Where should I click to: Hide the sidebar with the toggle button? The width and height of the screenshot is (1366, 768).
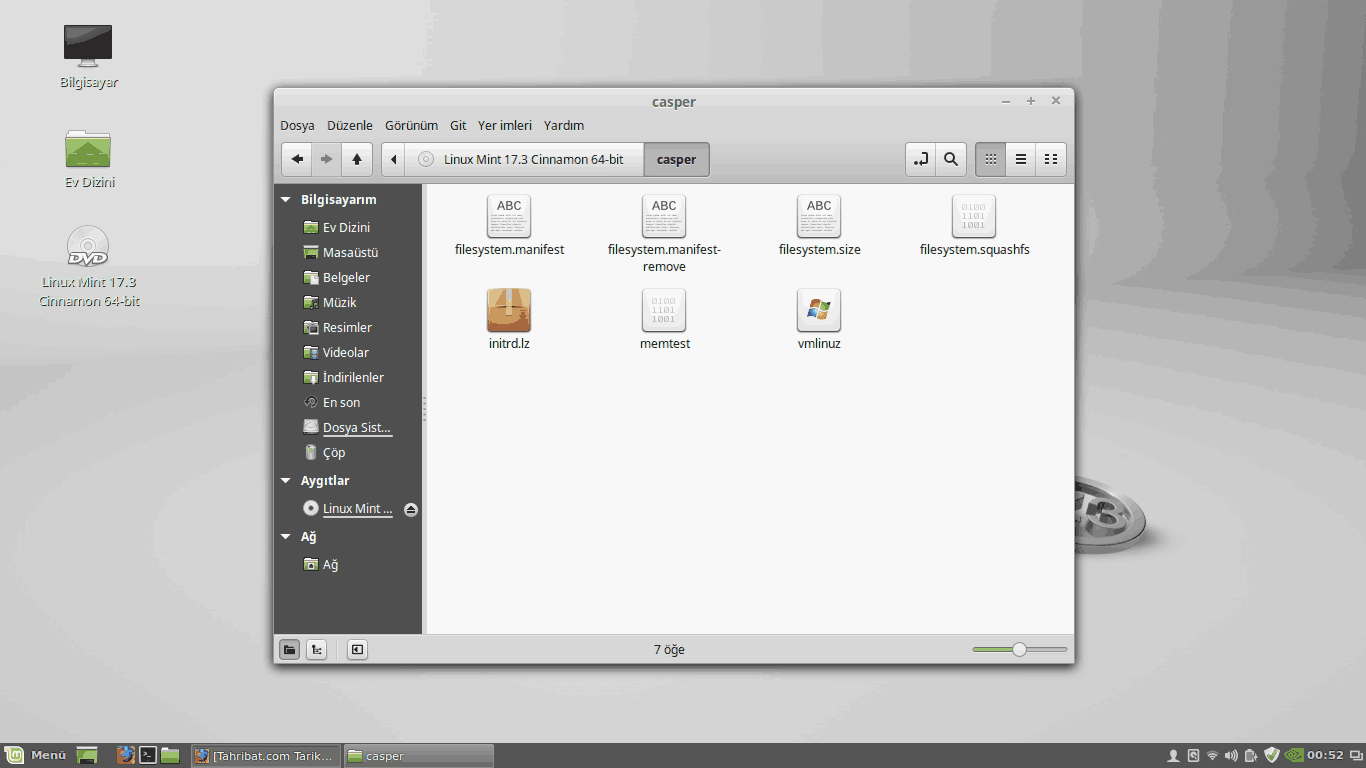click(357, 650)
